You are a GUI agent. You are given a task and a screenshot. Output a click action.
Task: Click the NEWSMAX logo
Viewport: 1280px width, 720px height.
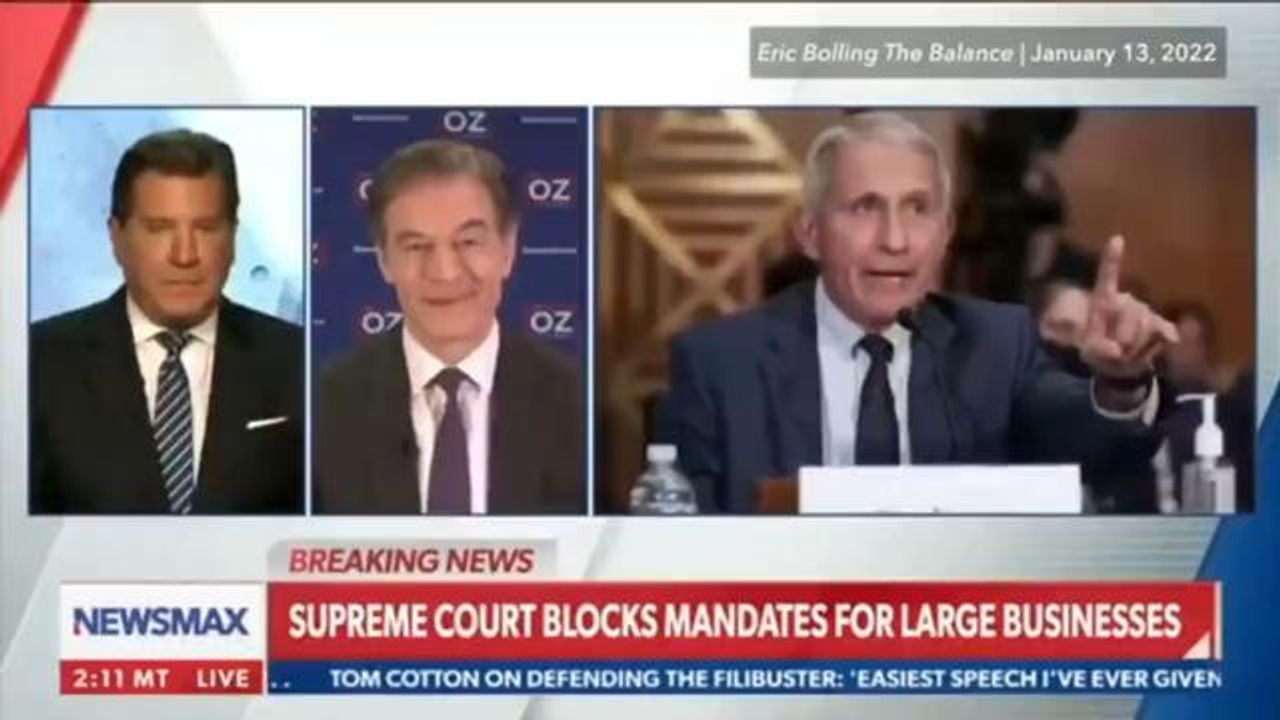pyautogui.click(x=161, y=622)
